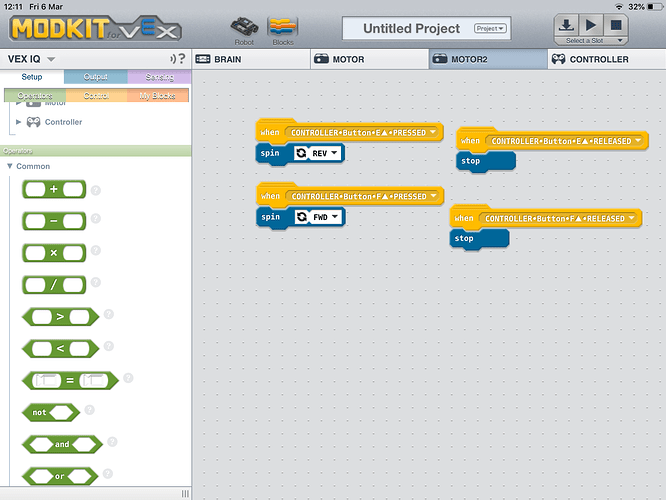Viewport: 666px width, 500px height.
Task: Select the BRAIN tab
Action: point(251,59)
